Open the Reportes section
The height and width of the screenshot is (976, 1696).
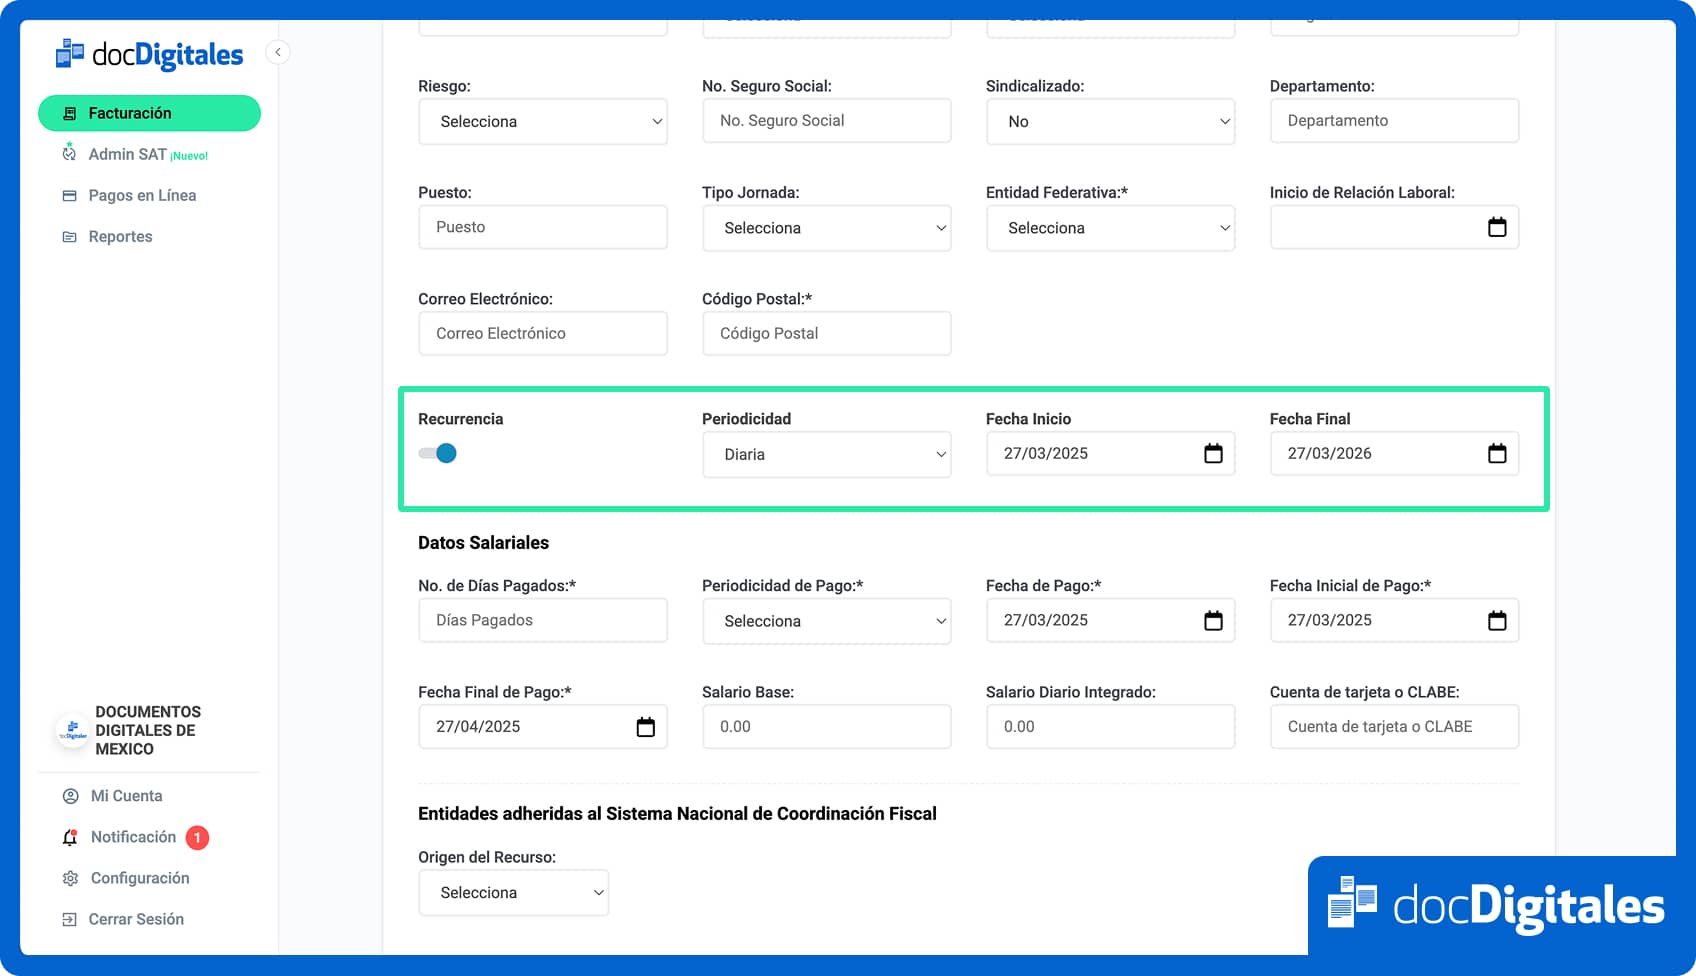tap(120, 237)
